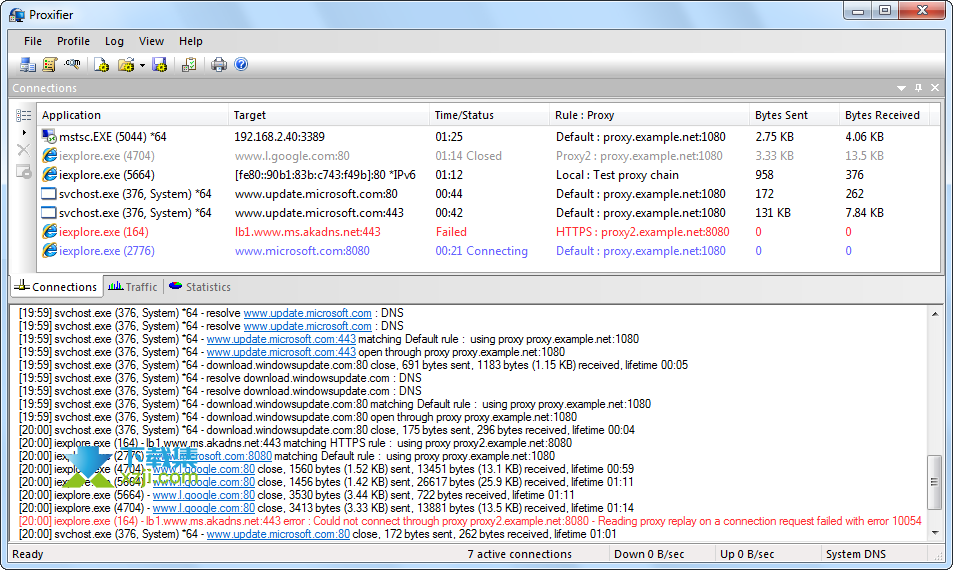Click the X delete icon in connections sidebar
Image resolution: width=953 pixels, height=570 pixels.
coord(24,150)
